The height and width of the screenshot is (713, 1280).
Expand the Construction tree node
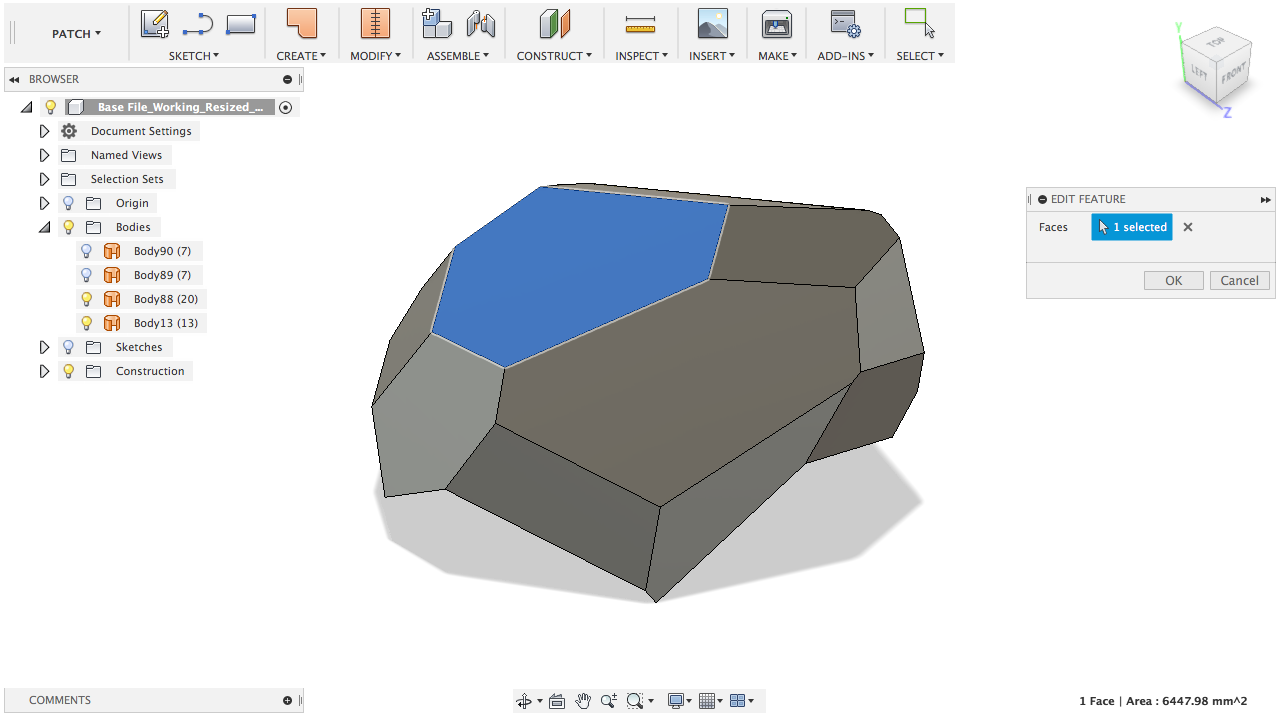click(44, 371)
